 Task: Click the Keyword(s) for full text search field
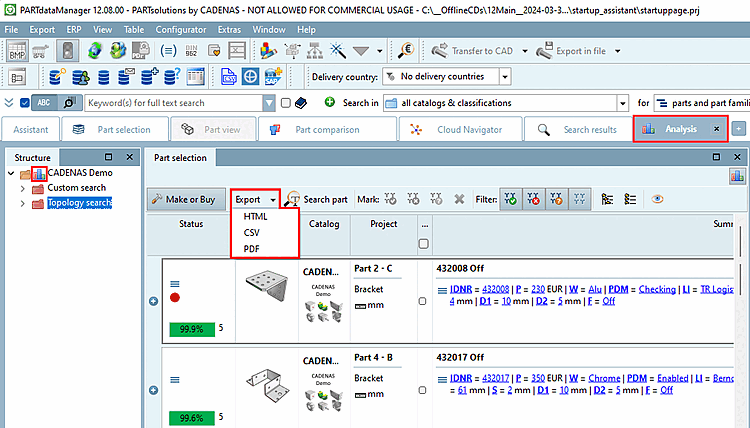(174, 103)
